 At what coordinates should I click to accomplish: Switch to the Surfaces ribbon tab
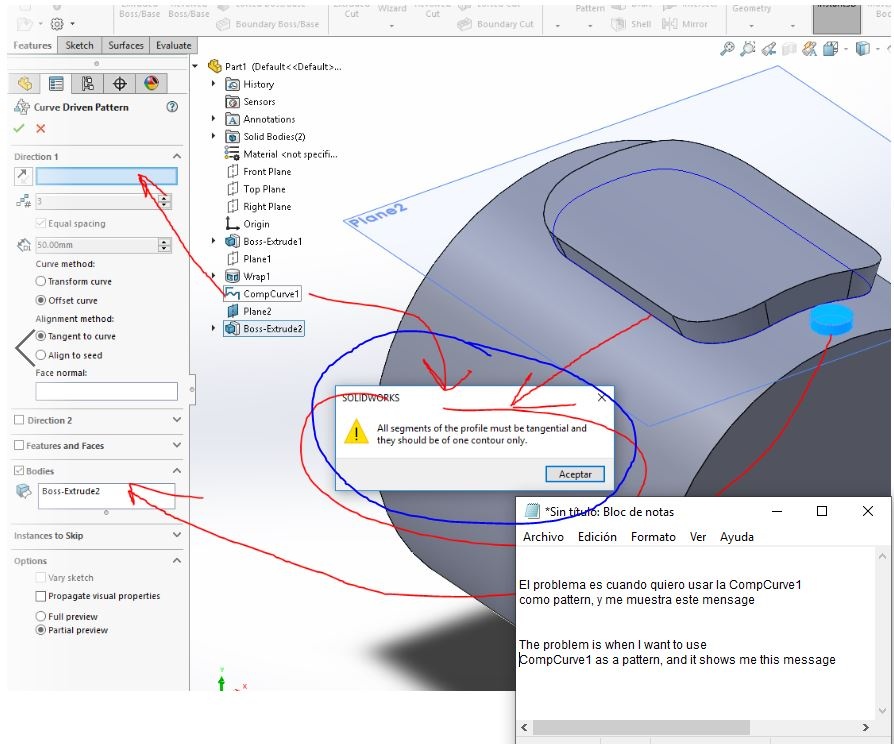point(126,45)
